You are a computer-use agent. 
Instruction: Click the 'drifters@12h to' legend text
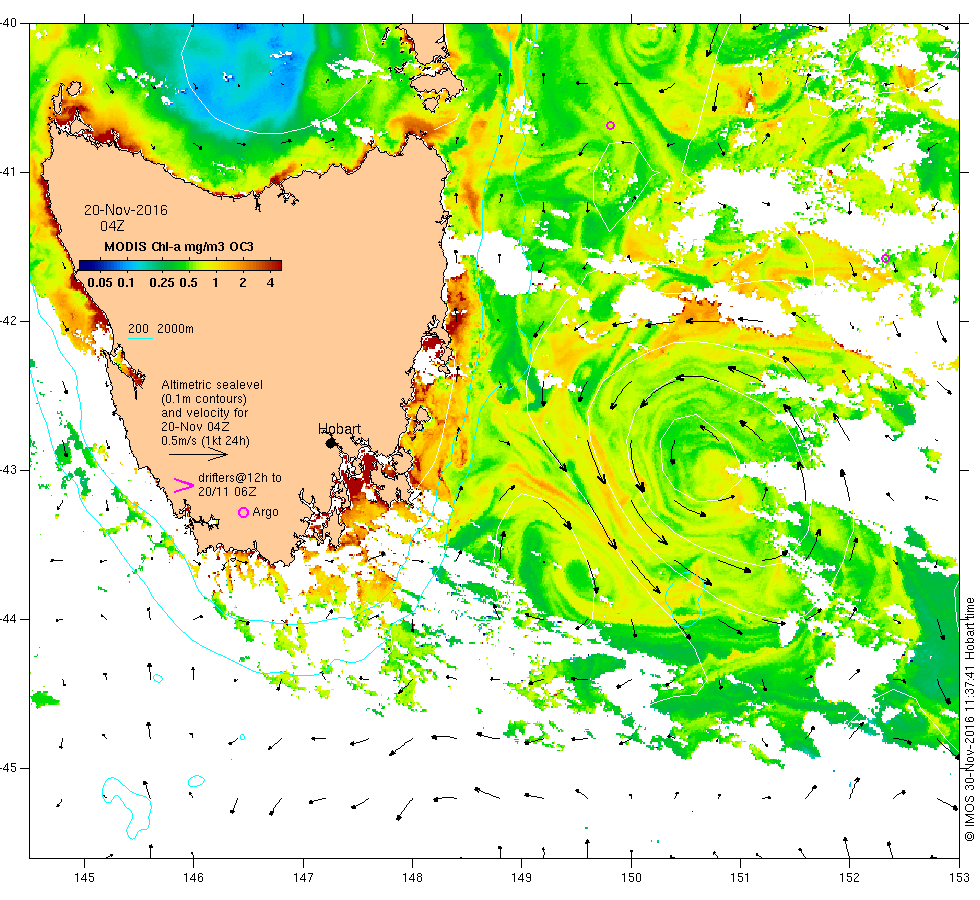coord(240,478)
